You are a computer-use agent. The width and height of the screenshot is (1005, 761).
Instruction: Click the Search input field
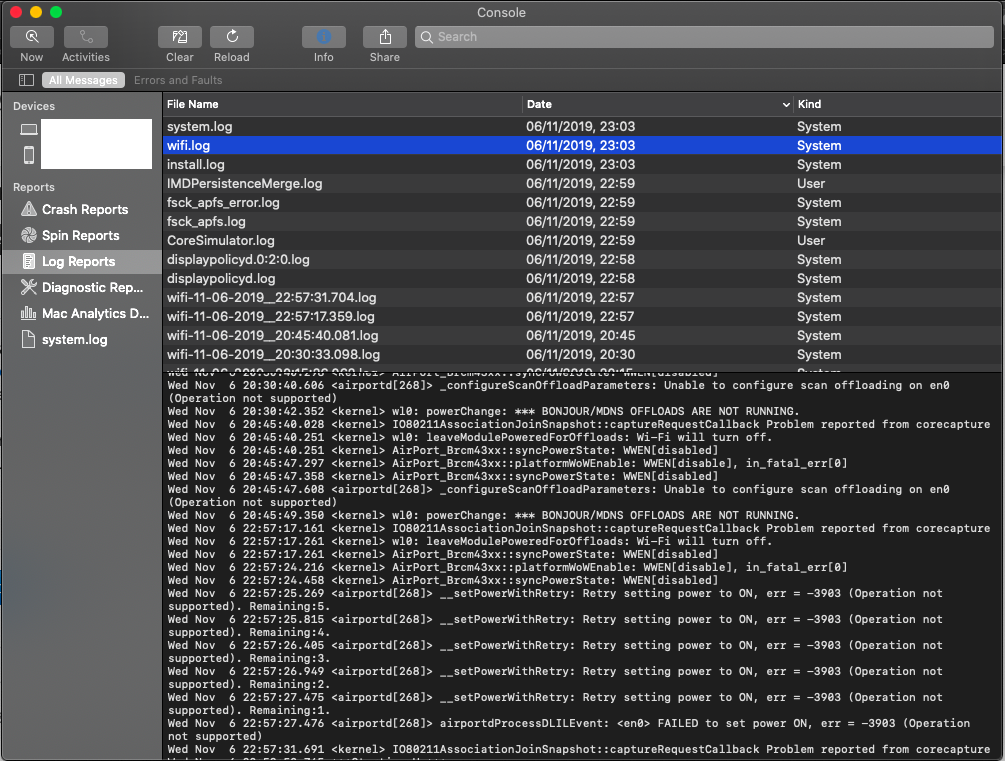(704, 37)
